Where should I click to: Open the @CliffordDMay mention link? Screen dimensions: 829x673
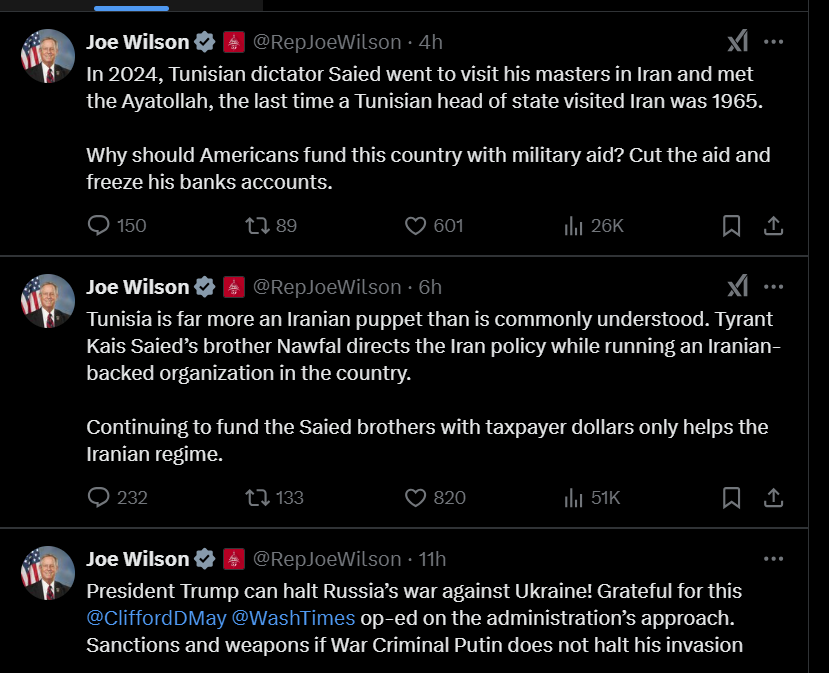[155, 618]
